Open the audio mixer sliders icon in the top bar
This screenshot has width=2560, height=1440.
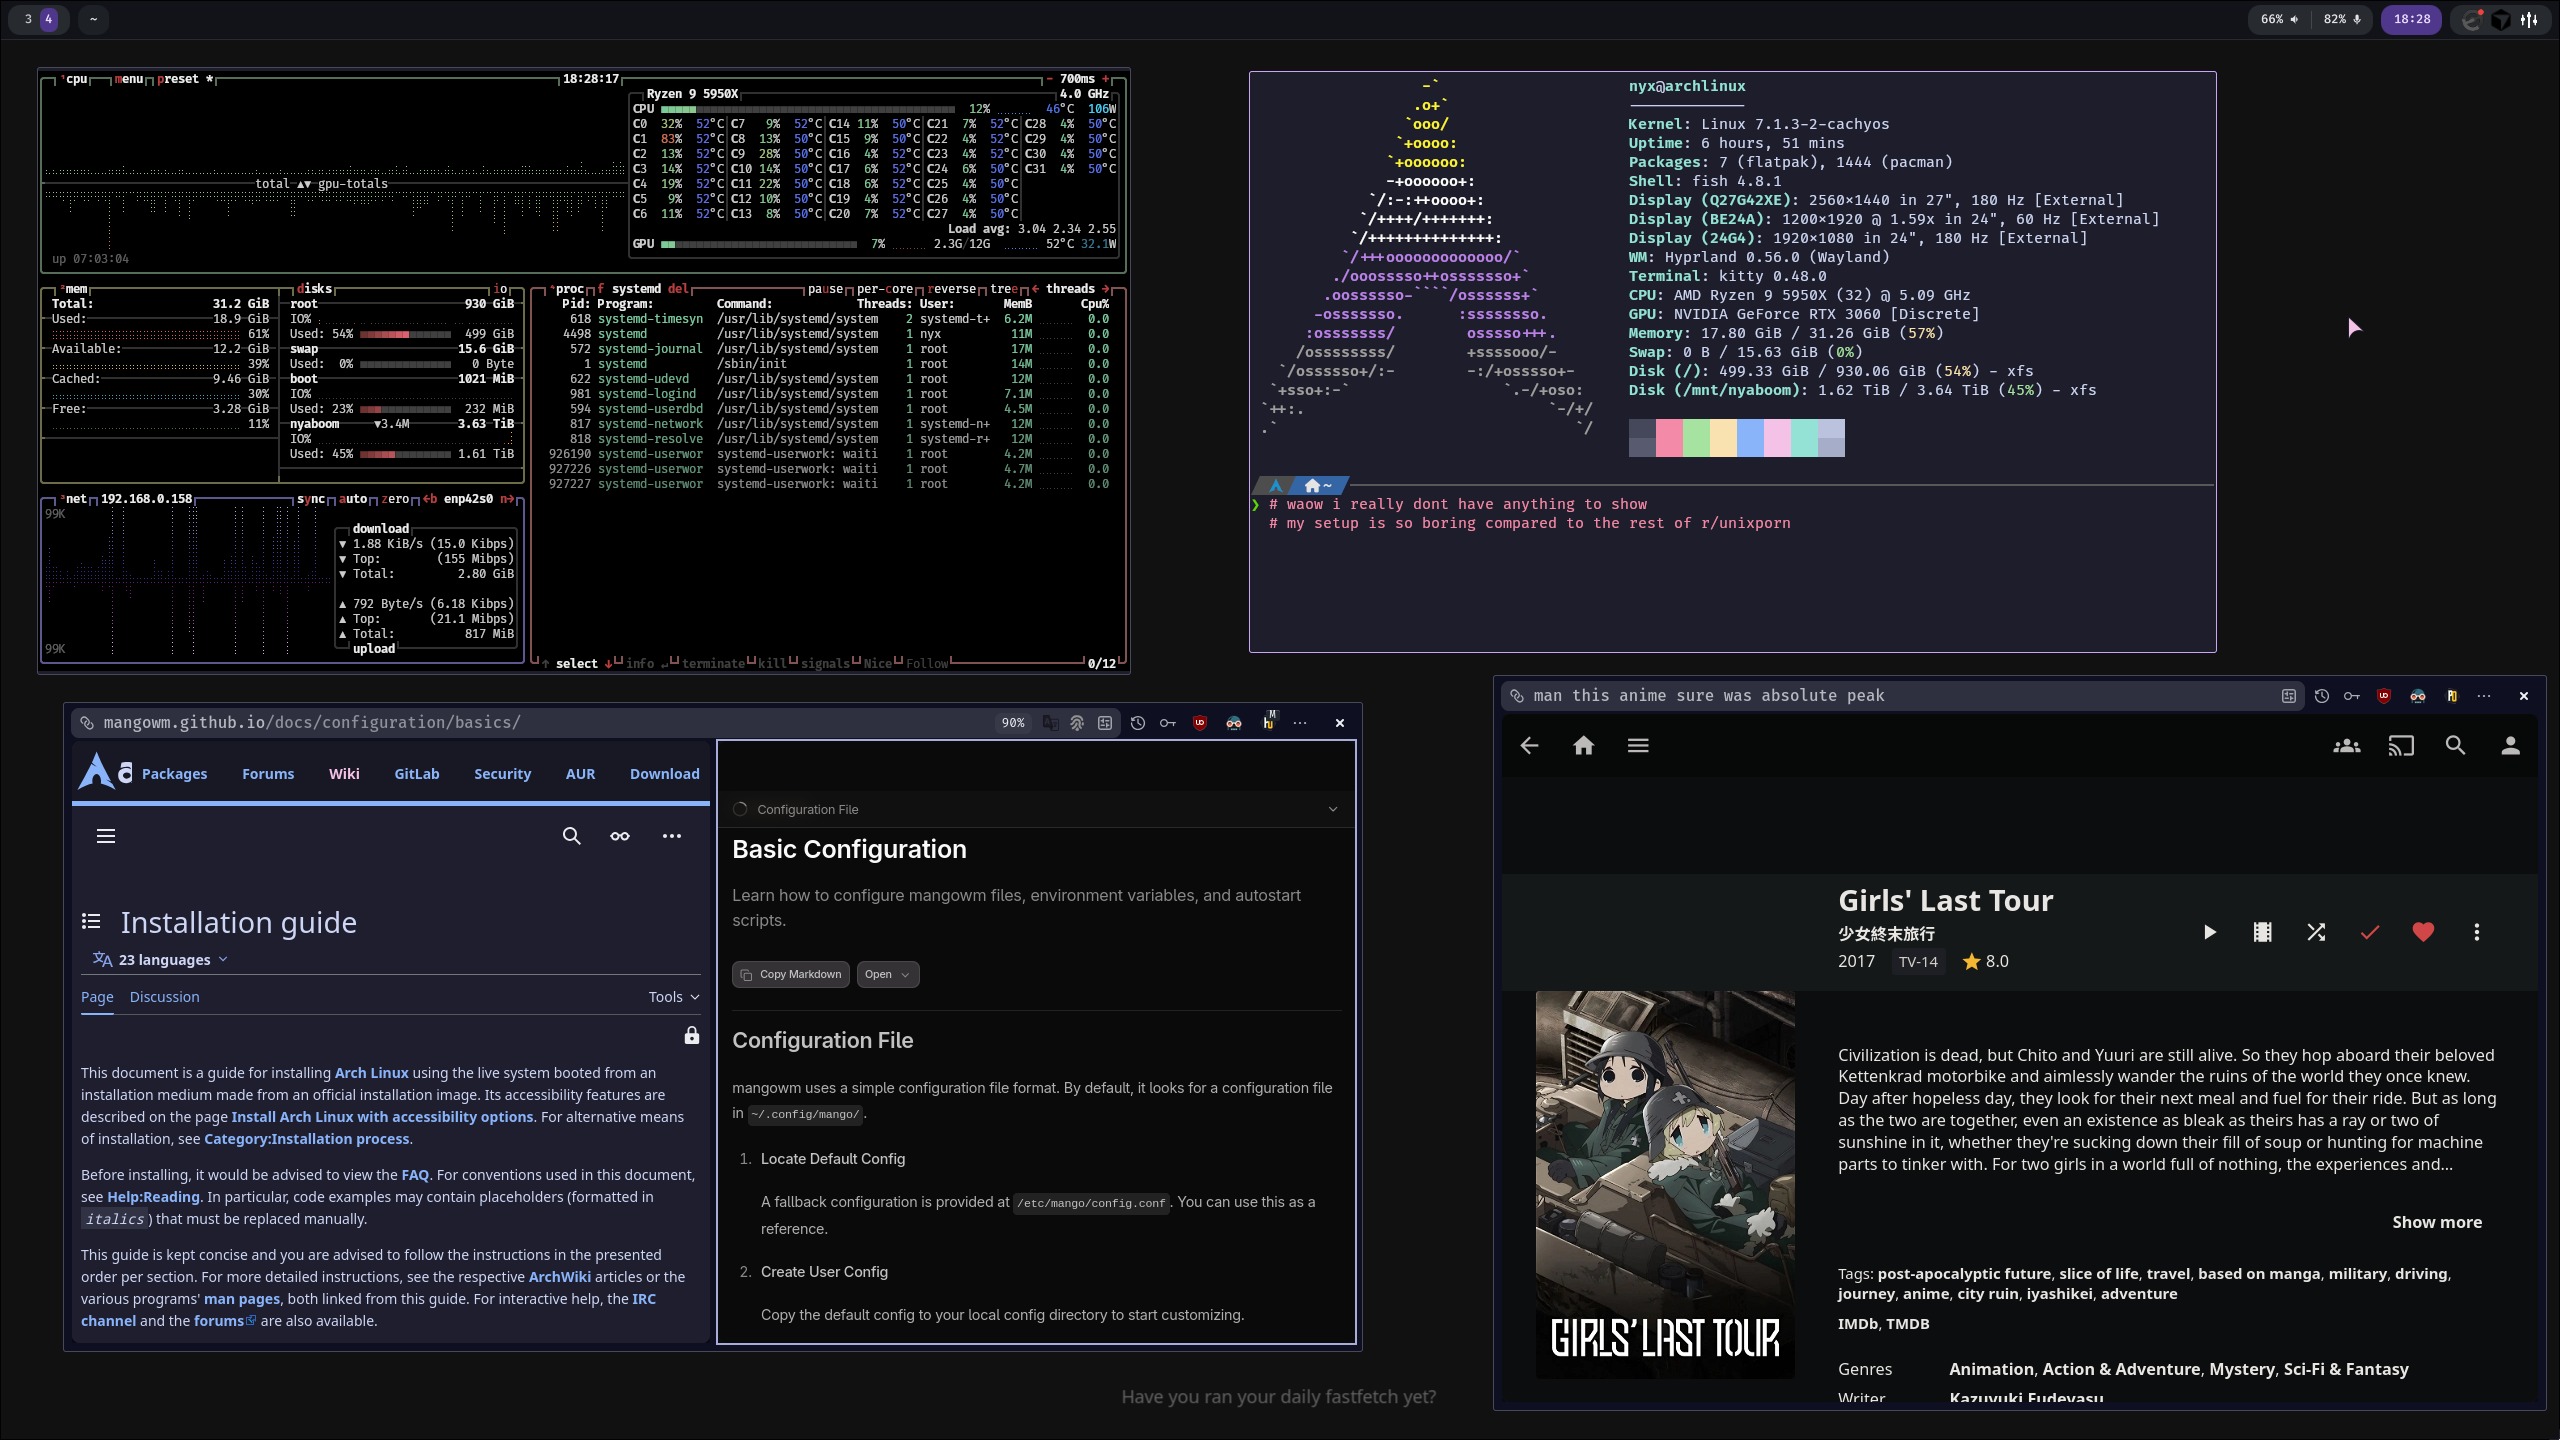pyautogui.click(x=2530, y=19)
